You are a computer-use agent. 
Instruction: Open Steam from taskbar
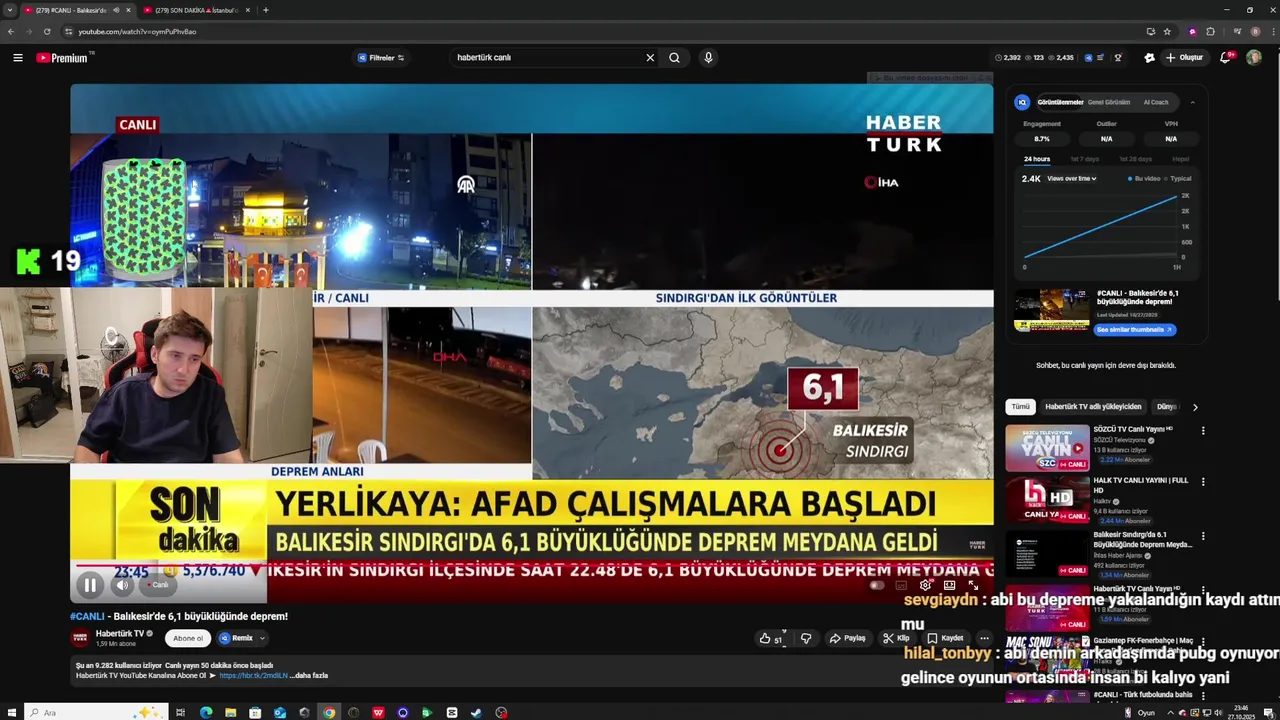476,712
